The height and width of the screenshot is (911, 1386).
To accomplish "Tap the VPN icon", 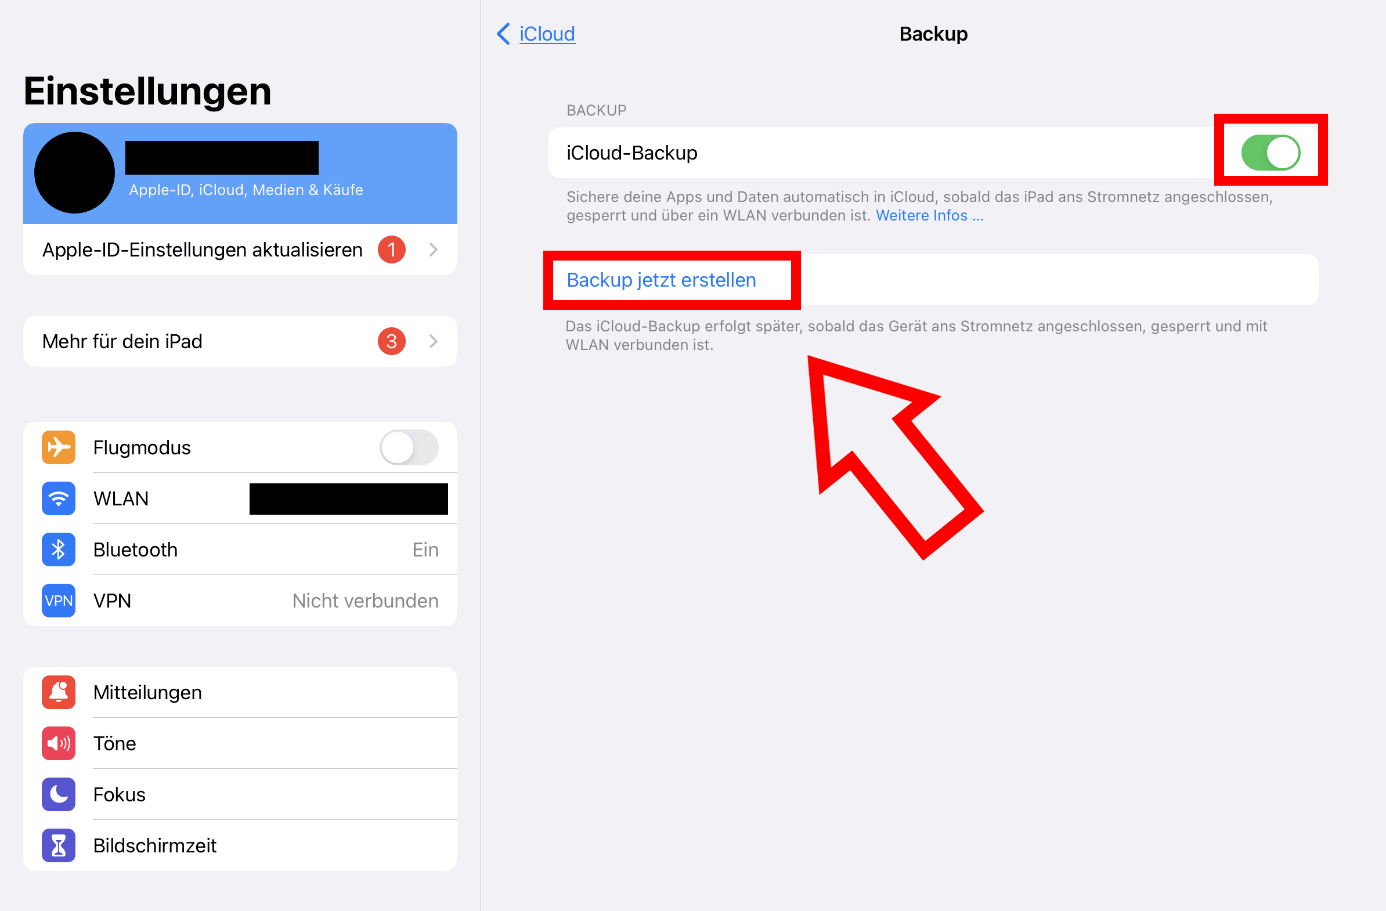I will [x=59, y=600].
